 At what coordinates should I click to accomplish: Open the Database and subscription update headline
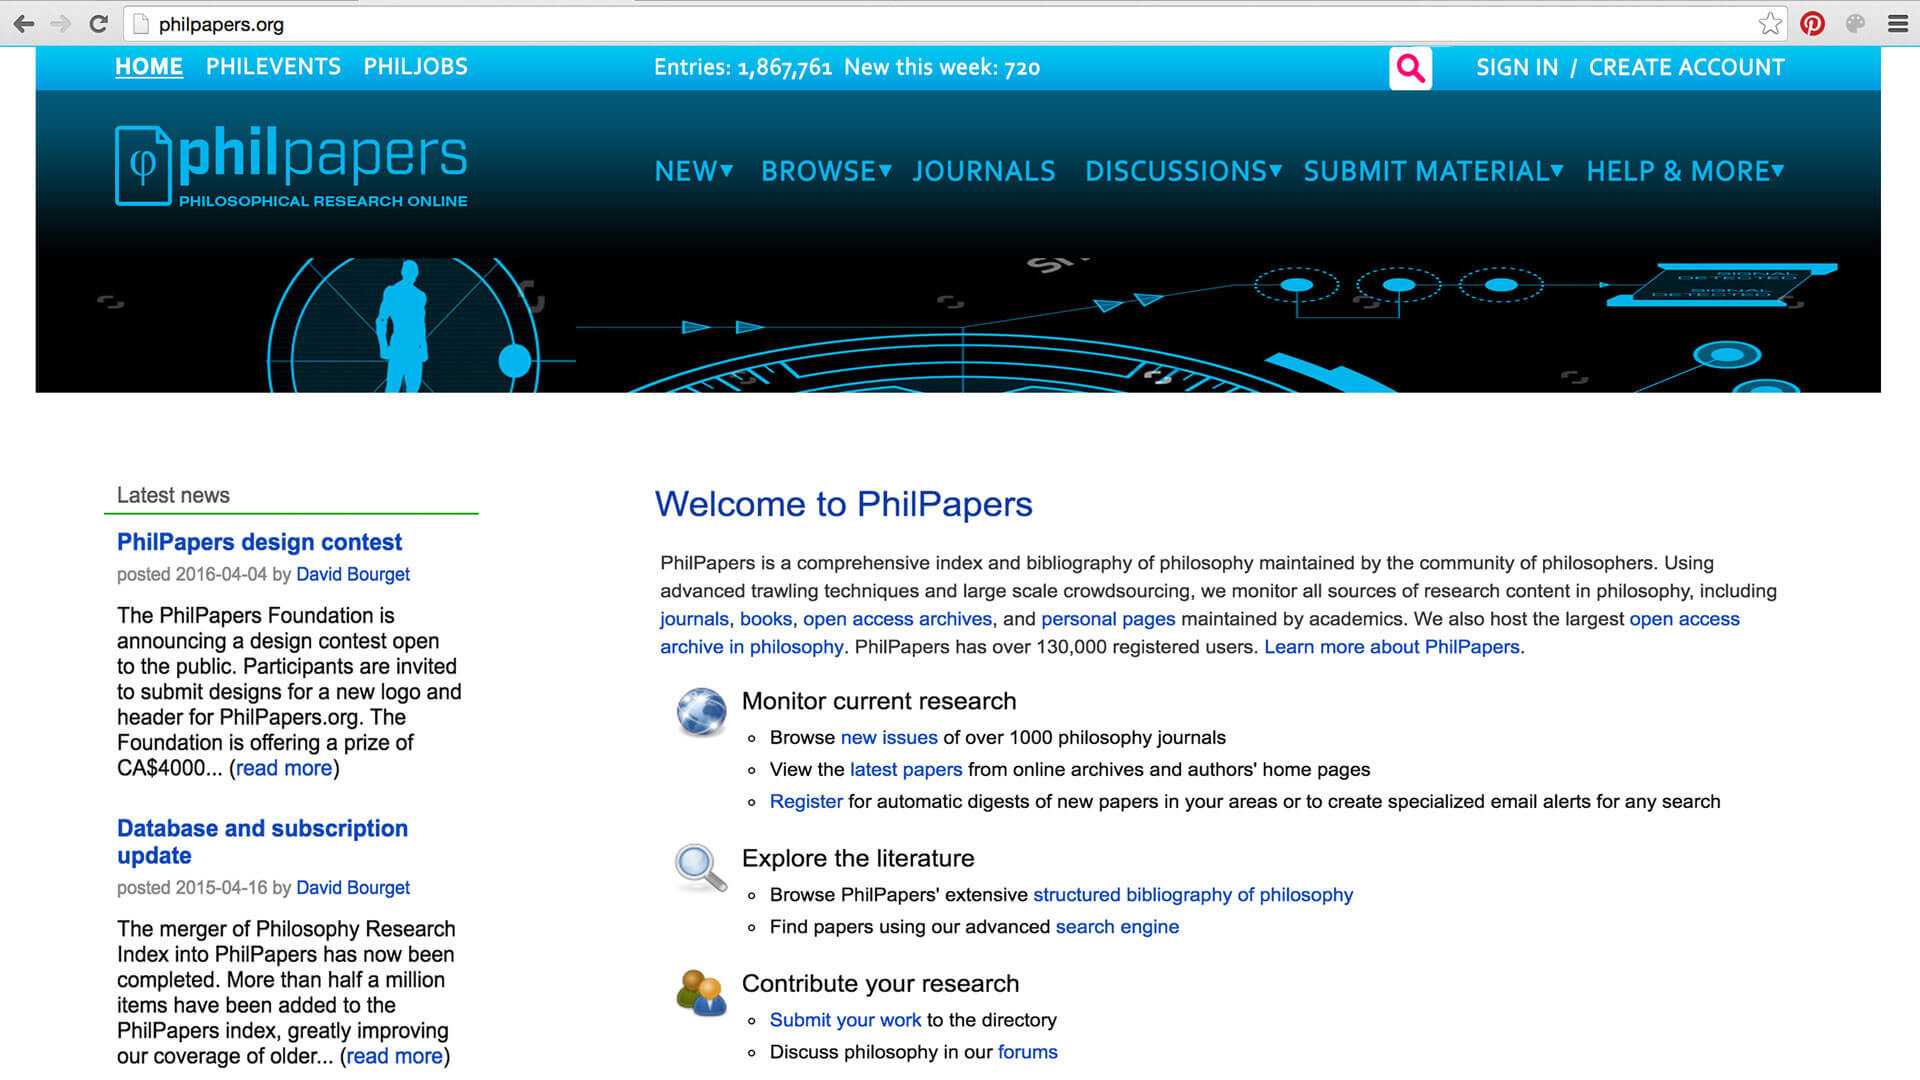[262, 842]
